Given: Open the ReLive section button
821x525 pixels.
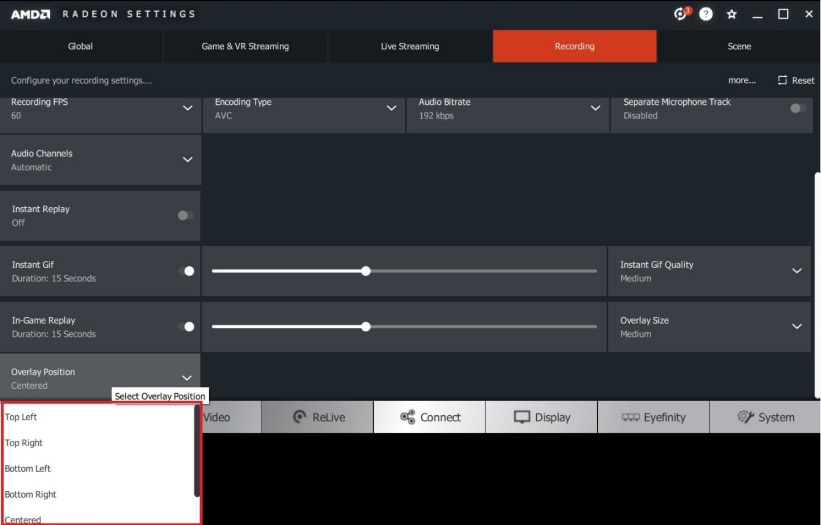Looking at the screenshot, I should [x=317, y=417].
